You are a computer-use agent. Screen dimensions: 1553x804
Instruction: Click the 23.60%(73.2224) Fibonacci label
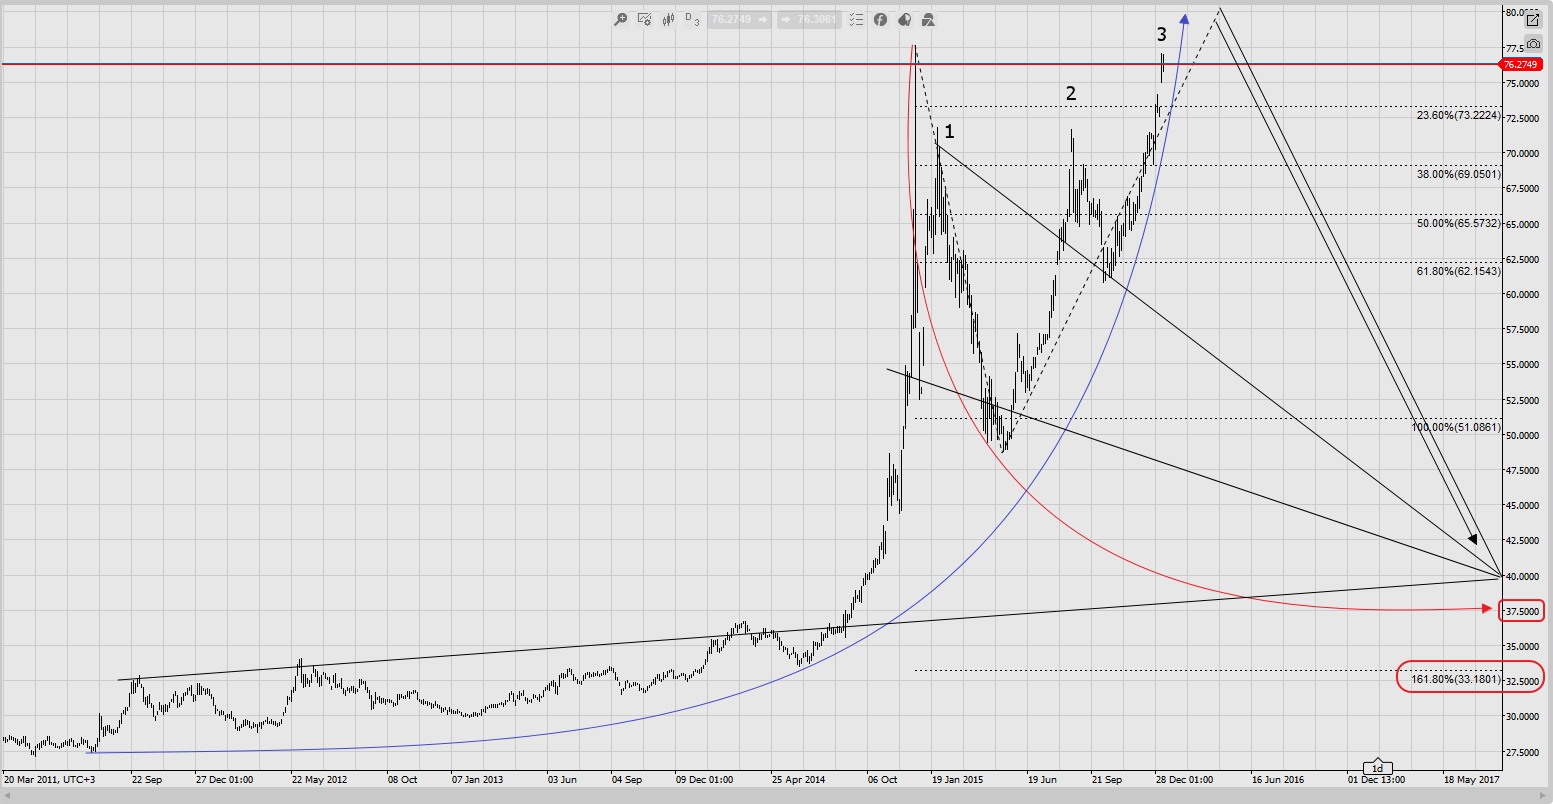pyautogui.click(x=1459, y=116)
